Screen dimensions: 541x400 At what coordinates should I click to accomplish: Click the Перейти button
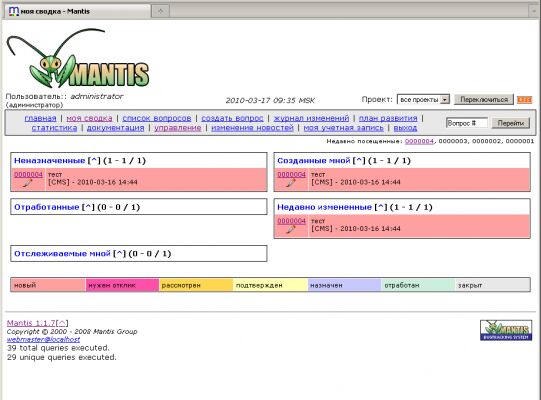coord(511,123)
